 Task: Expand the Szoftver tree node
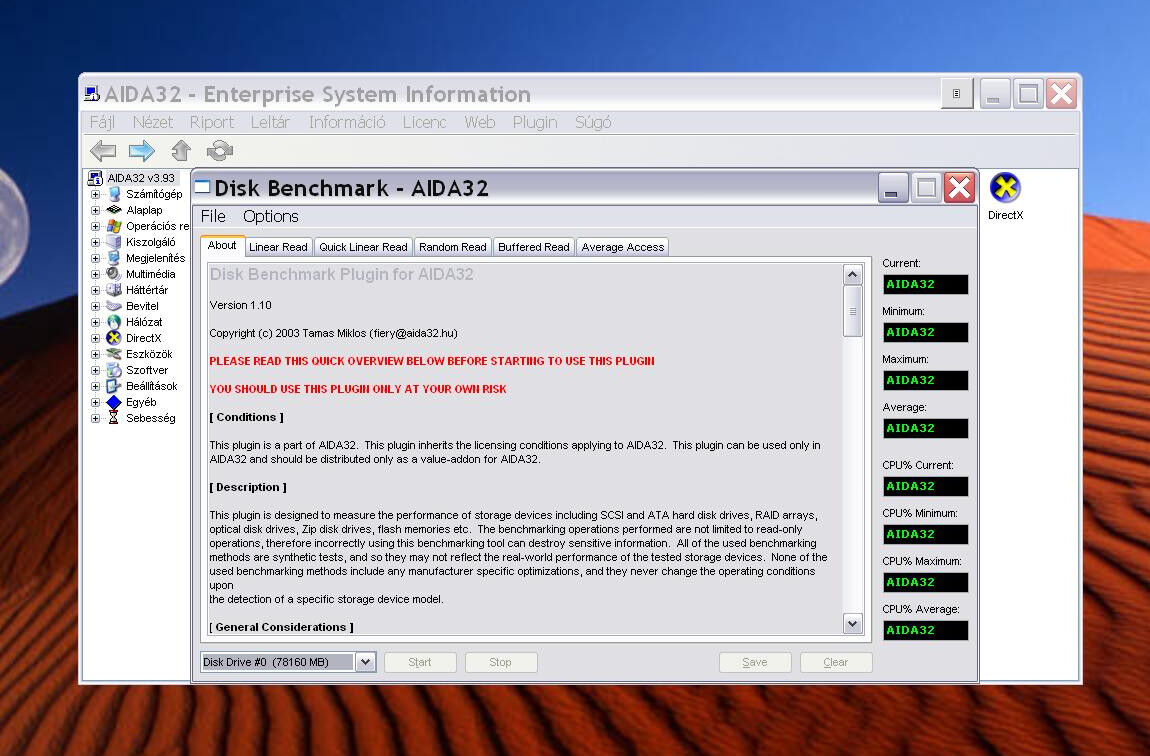click(95, 370)
